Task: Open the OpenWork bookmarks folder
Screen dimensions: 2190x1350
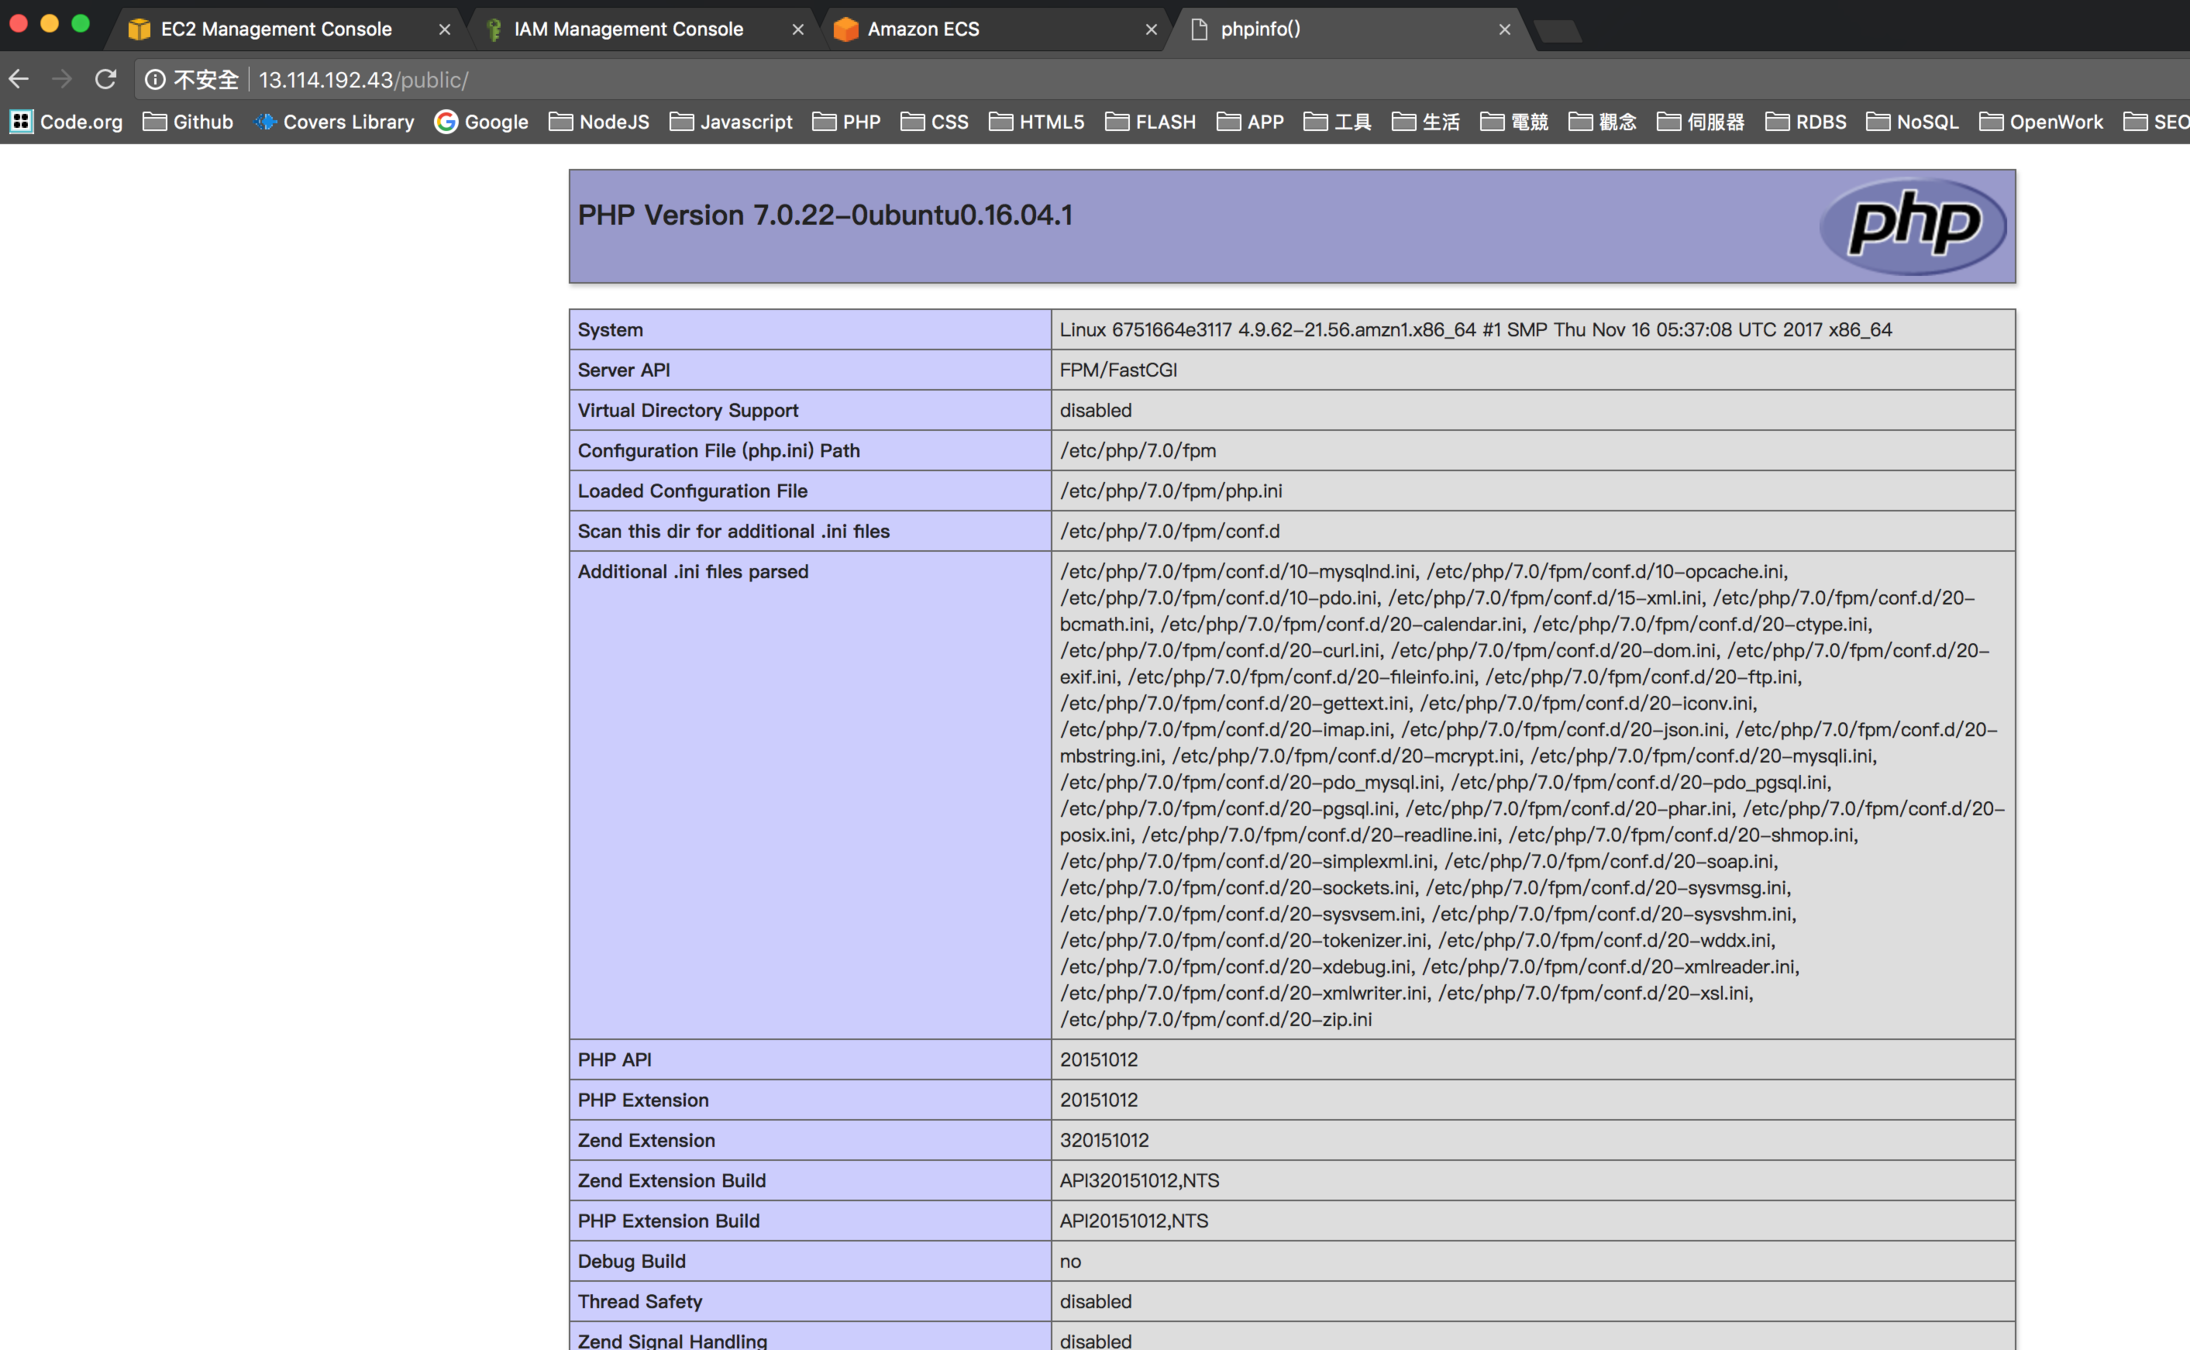Action: (x=2042, y=122)
